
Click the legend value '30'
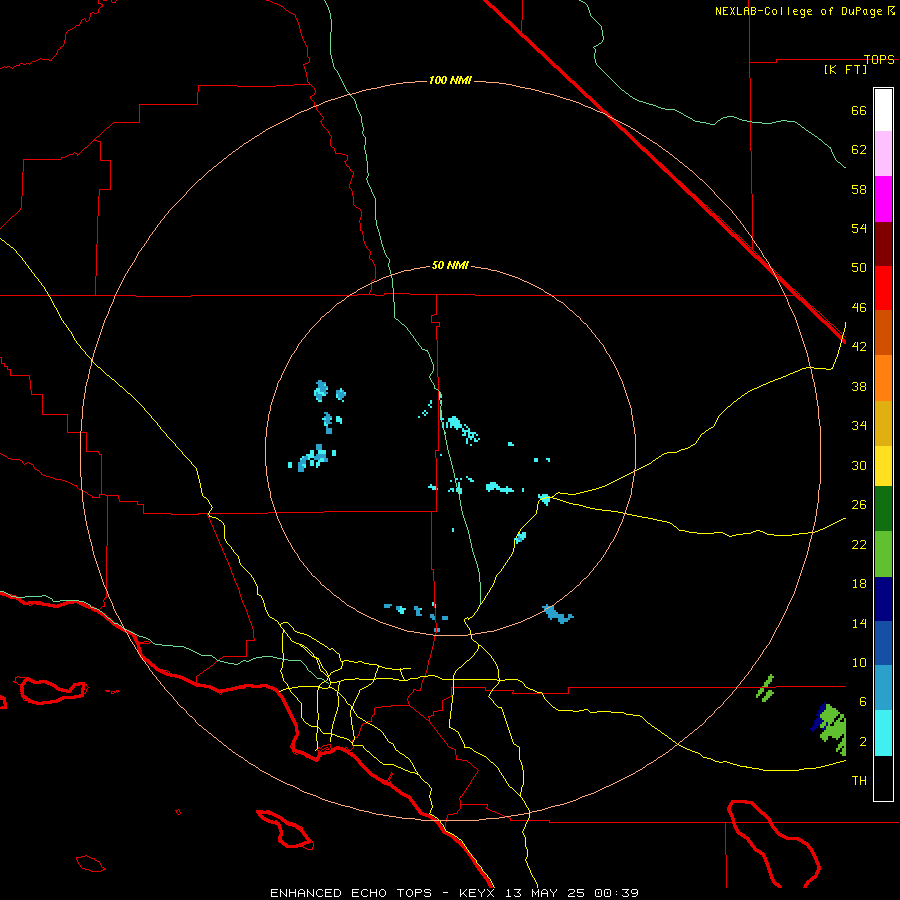pos(859,465)
